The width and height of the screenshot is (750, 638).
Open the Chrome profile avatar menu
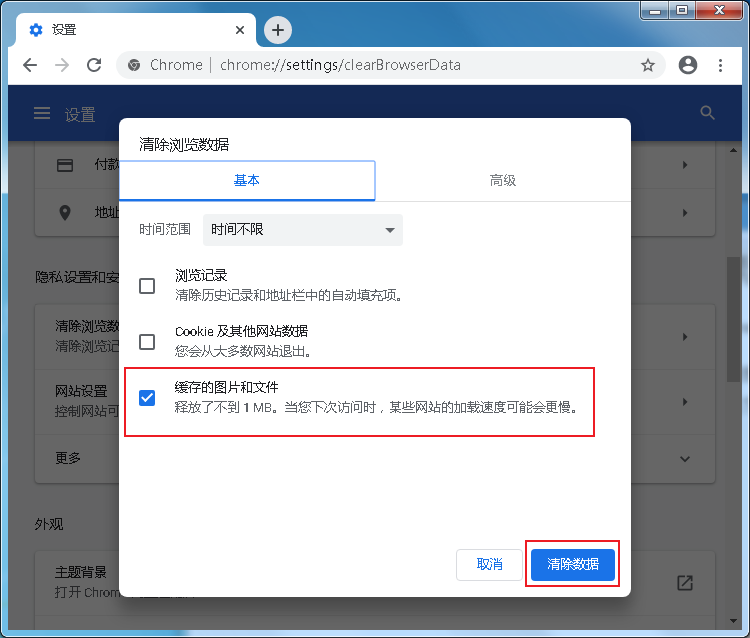click(x=688, y=65)
